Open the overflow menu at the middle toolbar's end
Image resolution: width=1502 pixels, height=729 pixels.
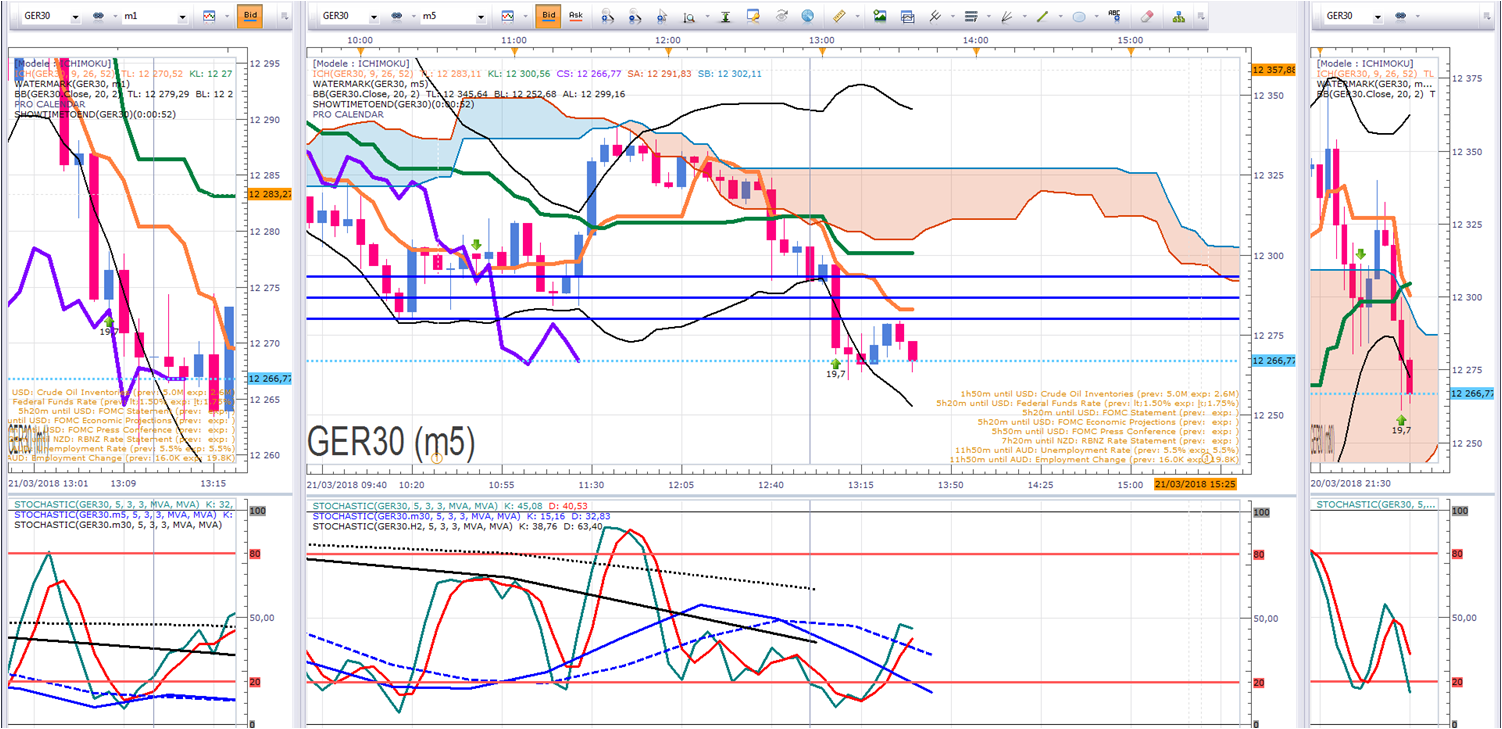pyautogui.click(x=1201, y=18)
